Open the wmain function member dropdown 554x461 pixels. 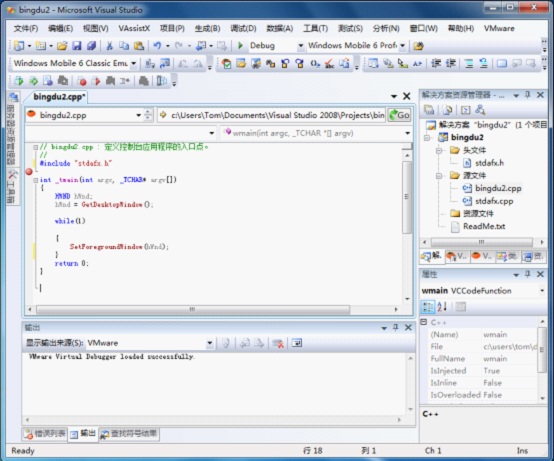[x=407, y=133]
